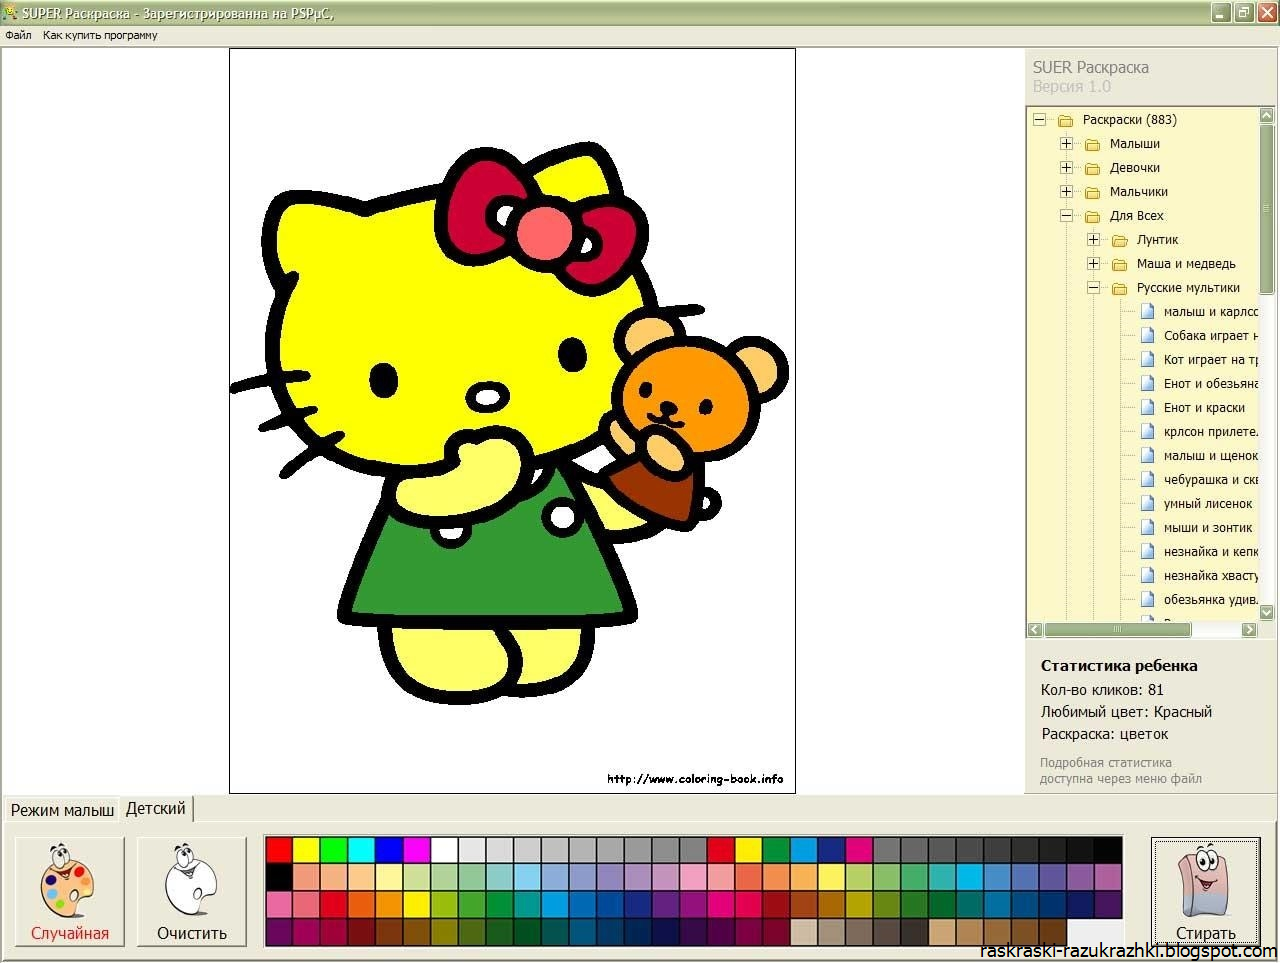Expand the Маша и медведь subfolder
Screen dimensions: 1280x963
click(1093, 264)
